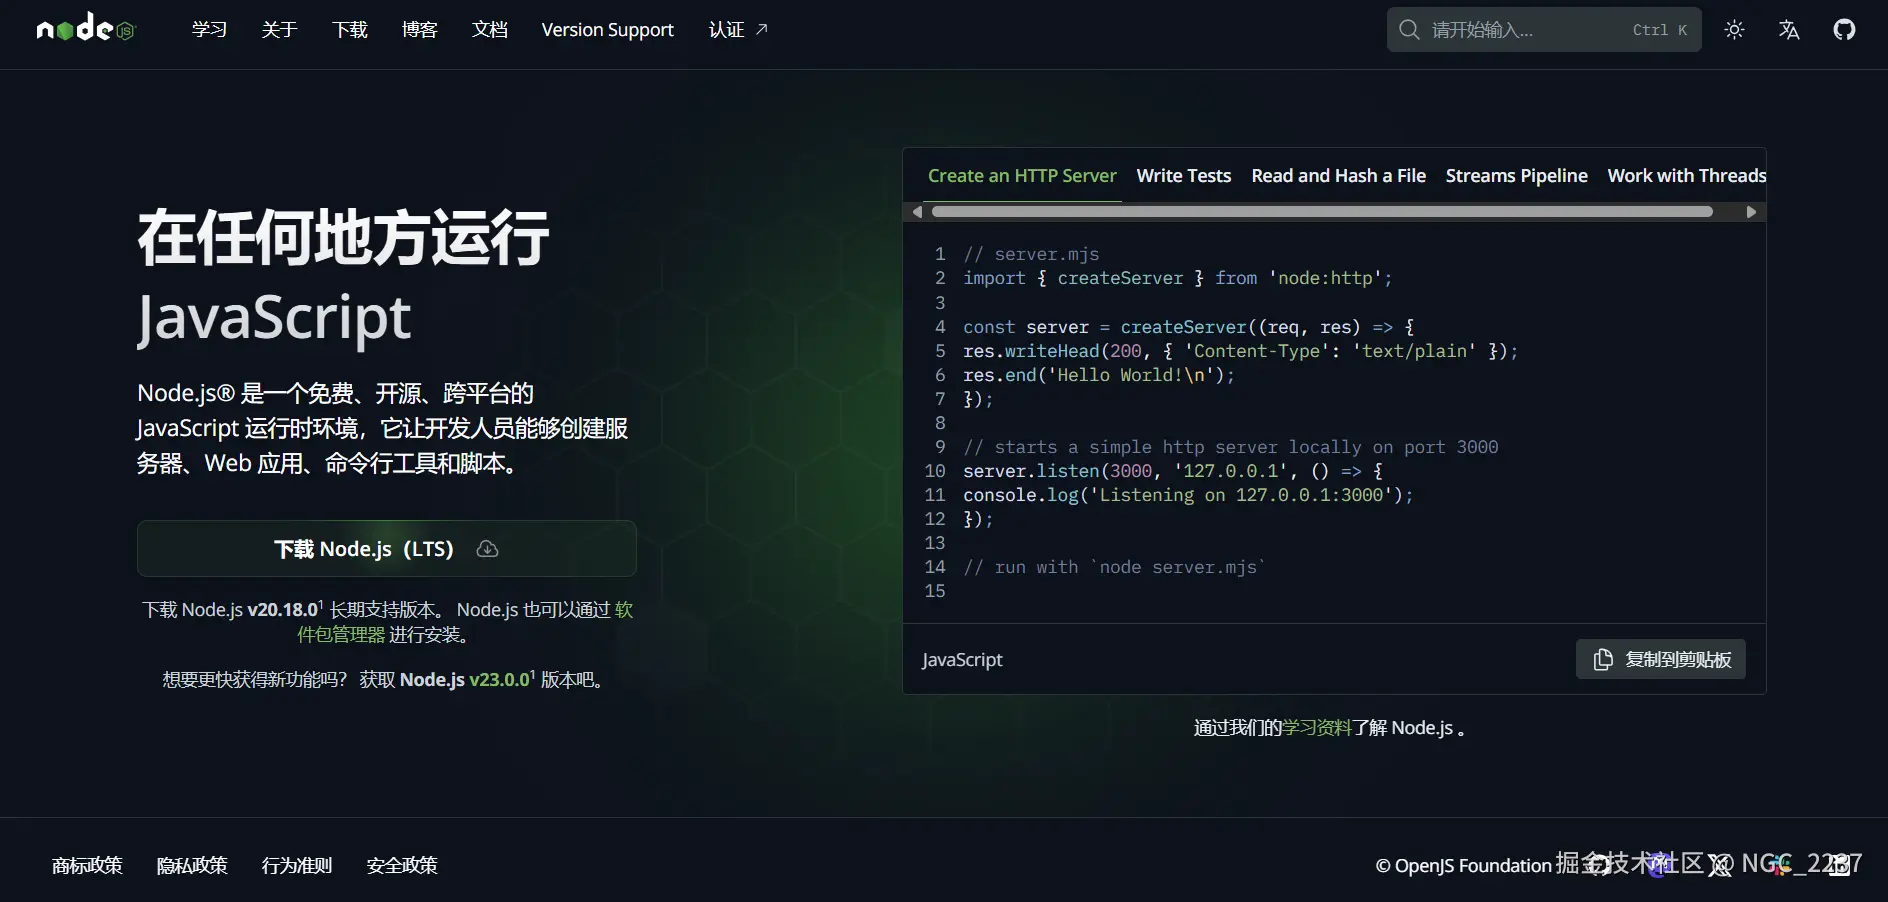Follow the v23.0.0 version link
Viewport: 1888px width, 902px height.
tap(500, 680)
